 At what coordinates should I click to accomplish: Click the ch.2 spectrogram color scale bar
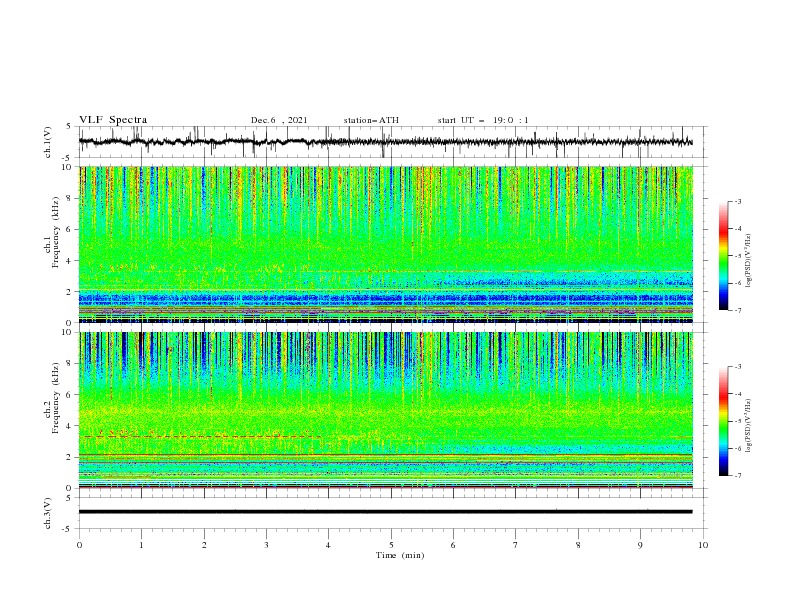pos(723,421)
